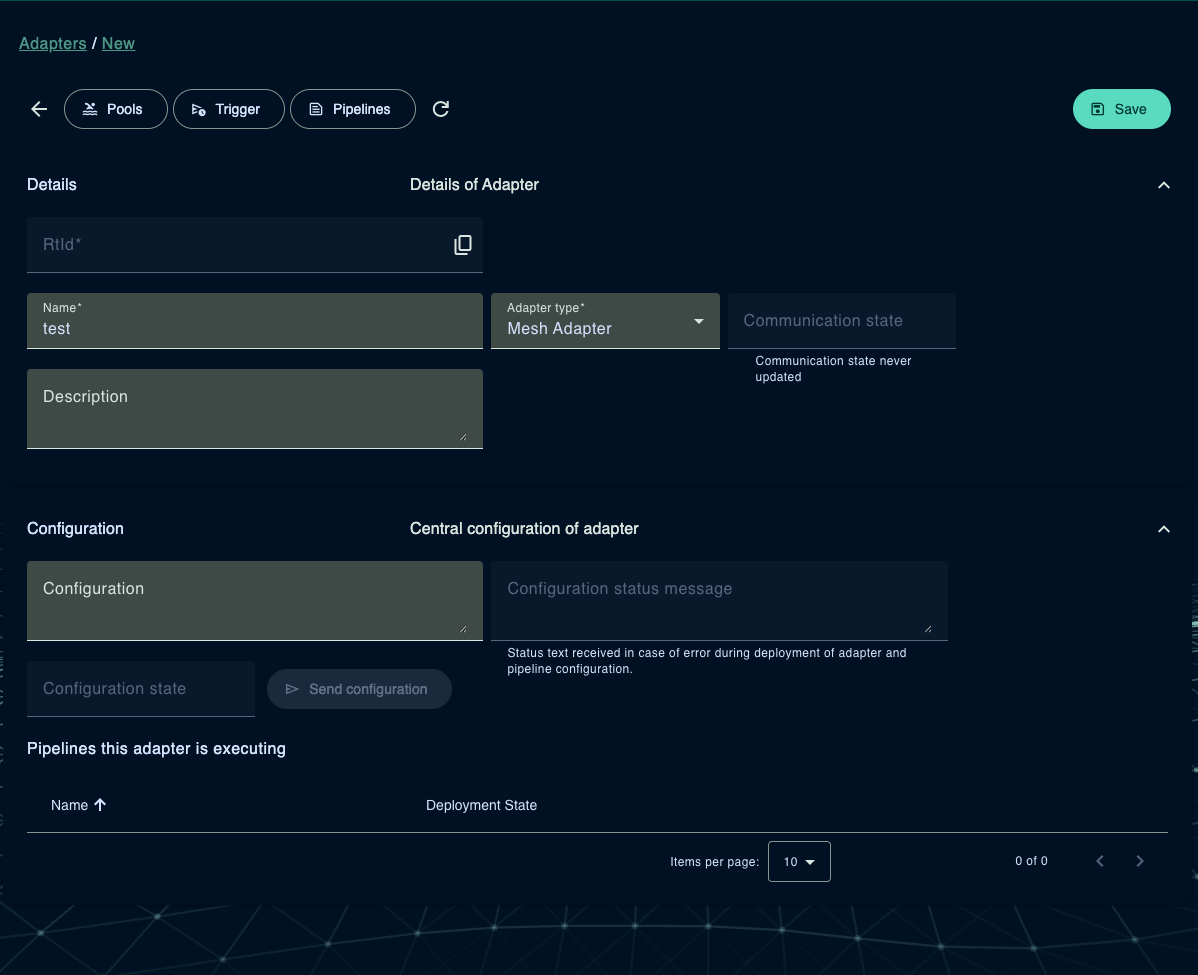This screenshot has width=1198, height=975.
Task: Click the refresh icon beside Pipelines
Action: click(x=441, y=109)
